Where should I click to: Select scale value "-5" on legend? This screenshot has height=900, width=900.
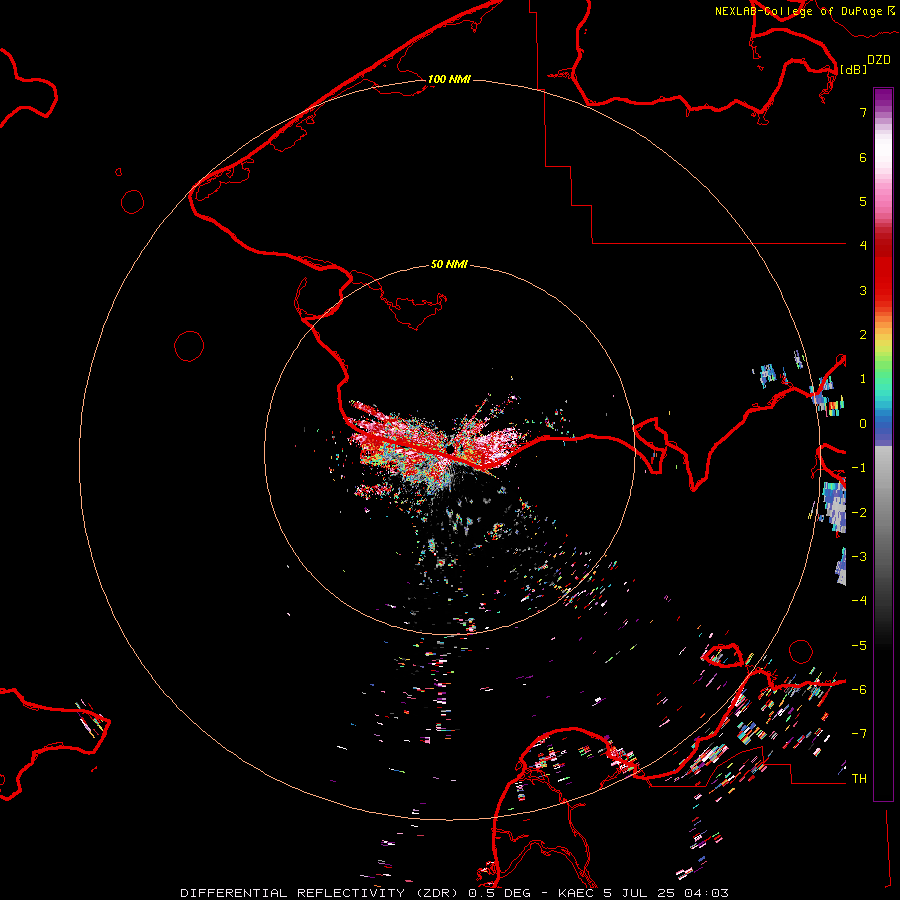pyautogui.click(x=859, y=646)
